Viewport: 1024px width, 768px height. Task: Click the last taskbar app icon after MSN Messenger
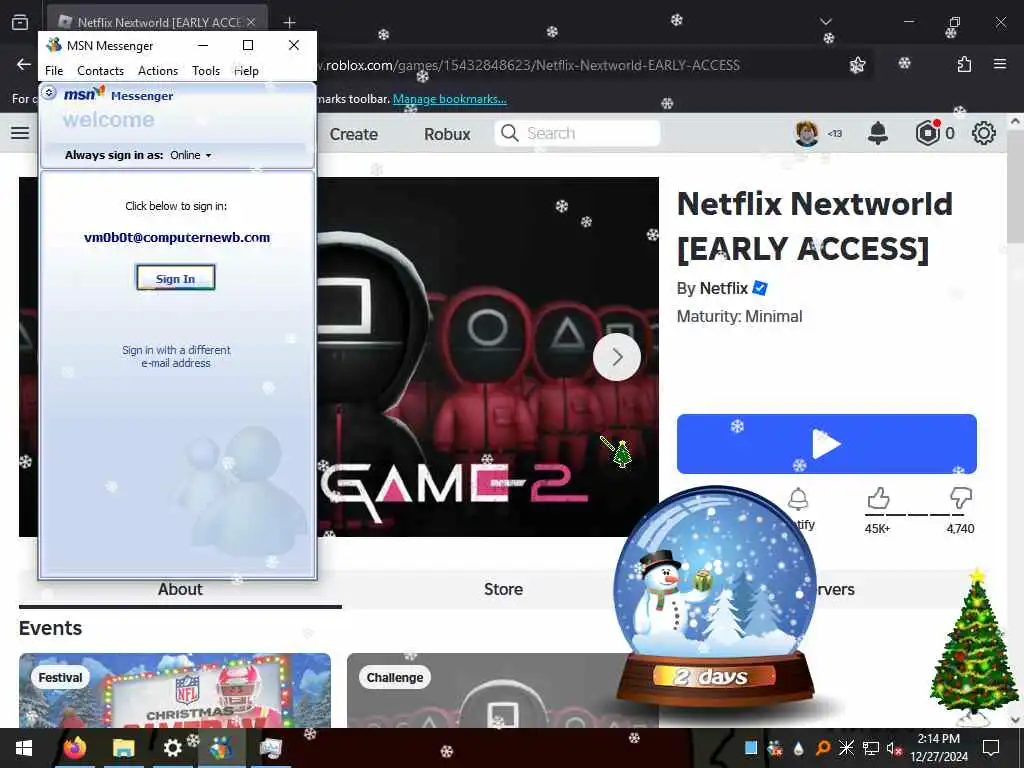coord(270,748)
